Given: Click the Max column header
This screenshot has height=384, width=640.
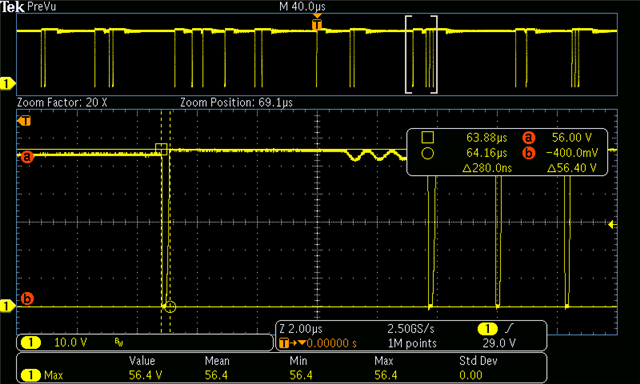Looking at the screenshot, I should [x=384, y=361].
